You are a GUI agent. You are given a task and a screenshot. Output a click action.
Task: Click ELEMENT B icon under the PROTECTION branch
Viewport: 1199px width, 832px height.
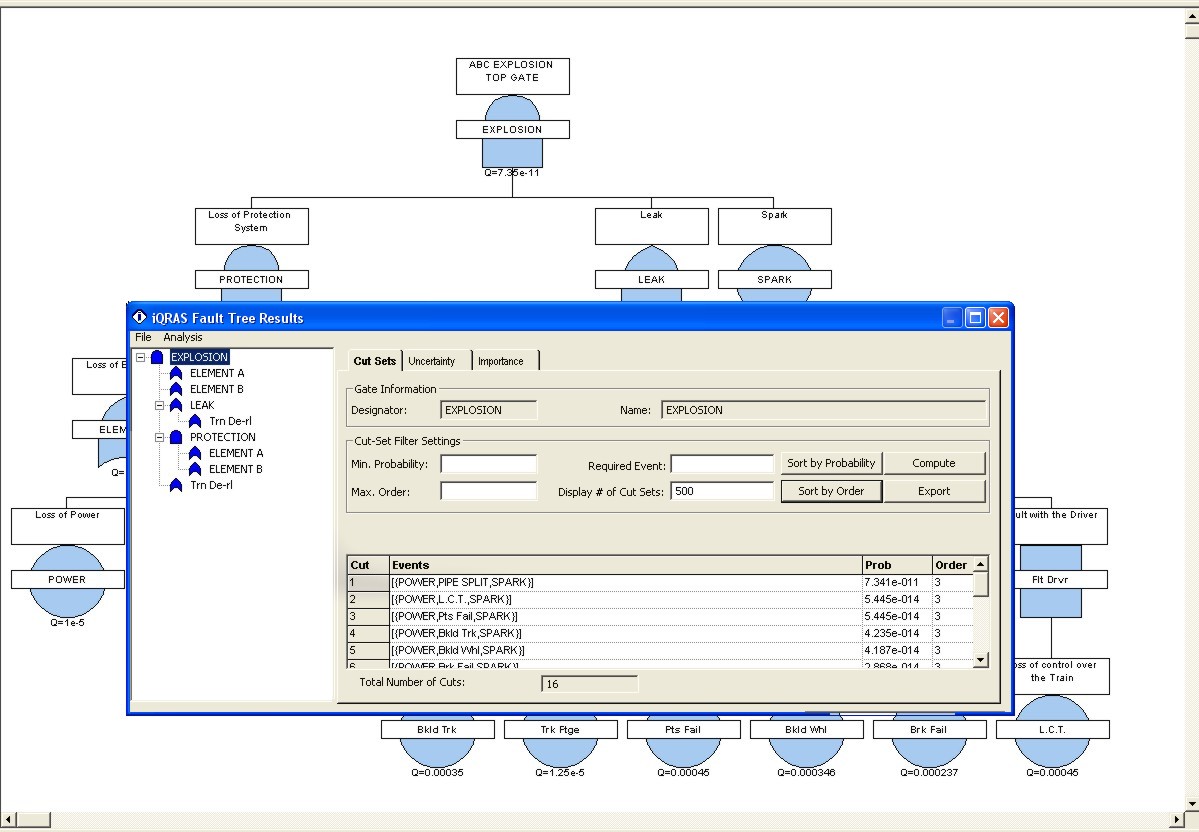coord(195,470)
